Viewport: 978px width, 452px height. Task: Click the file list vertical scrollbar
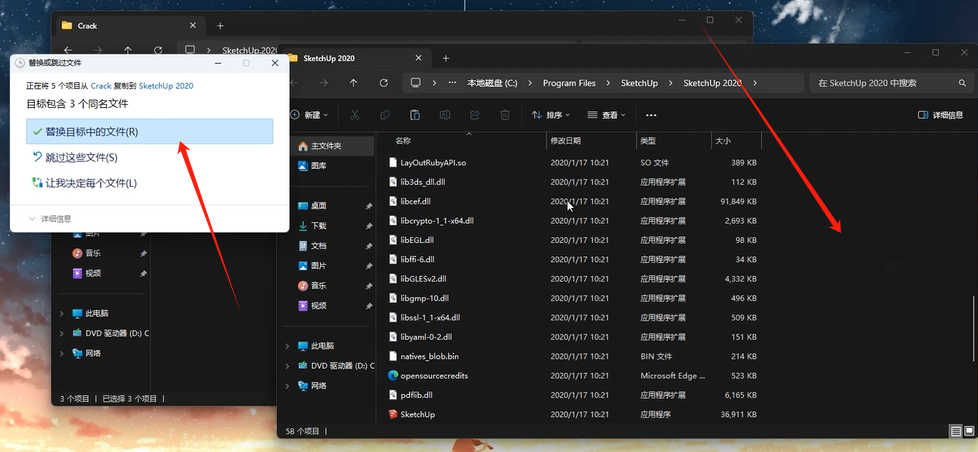coord(974,329)
